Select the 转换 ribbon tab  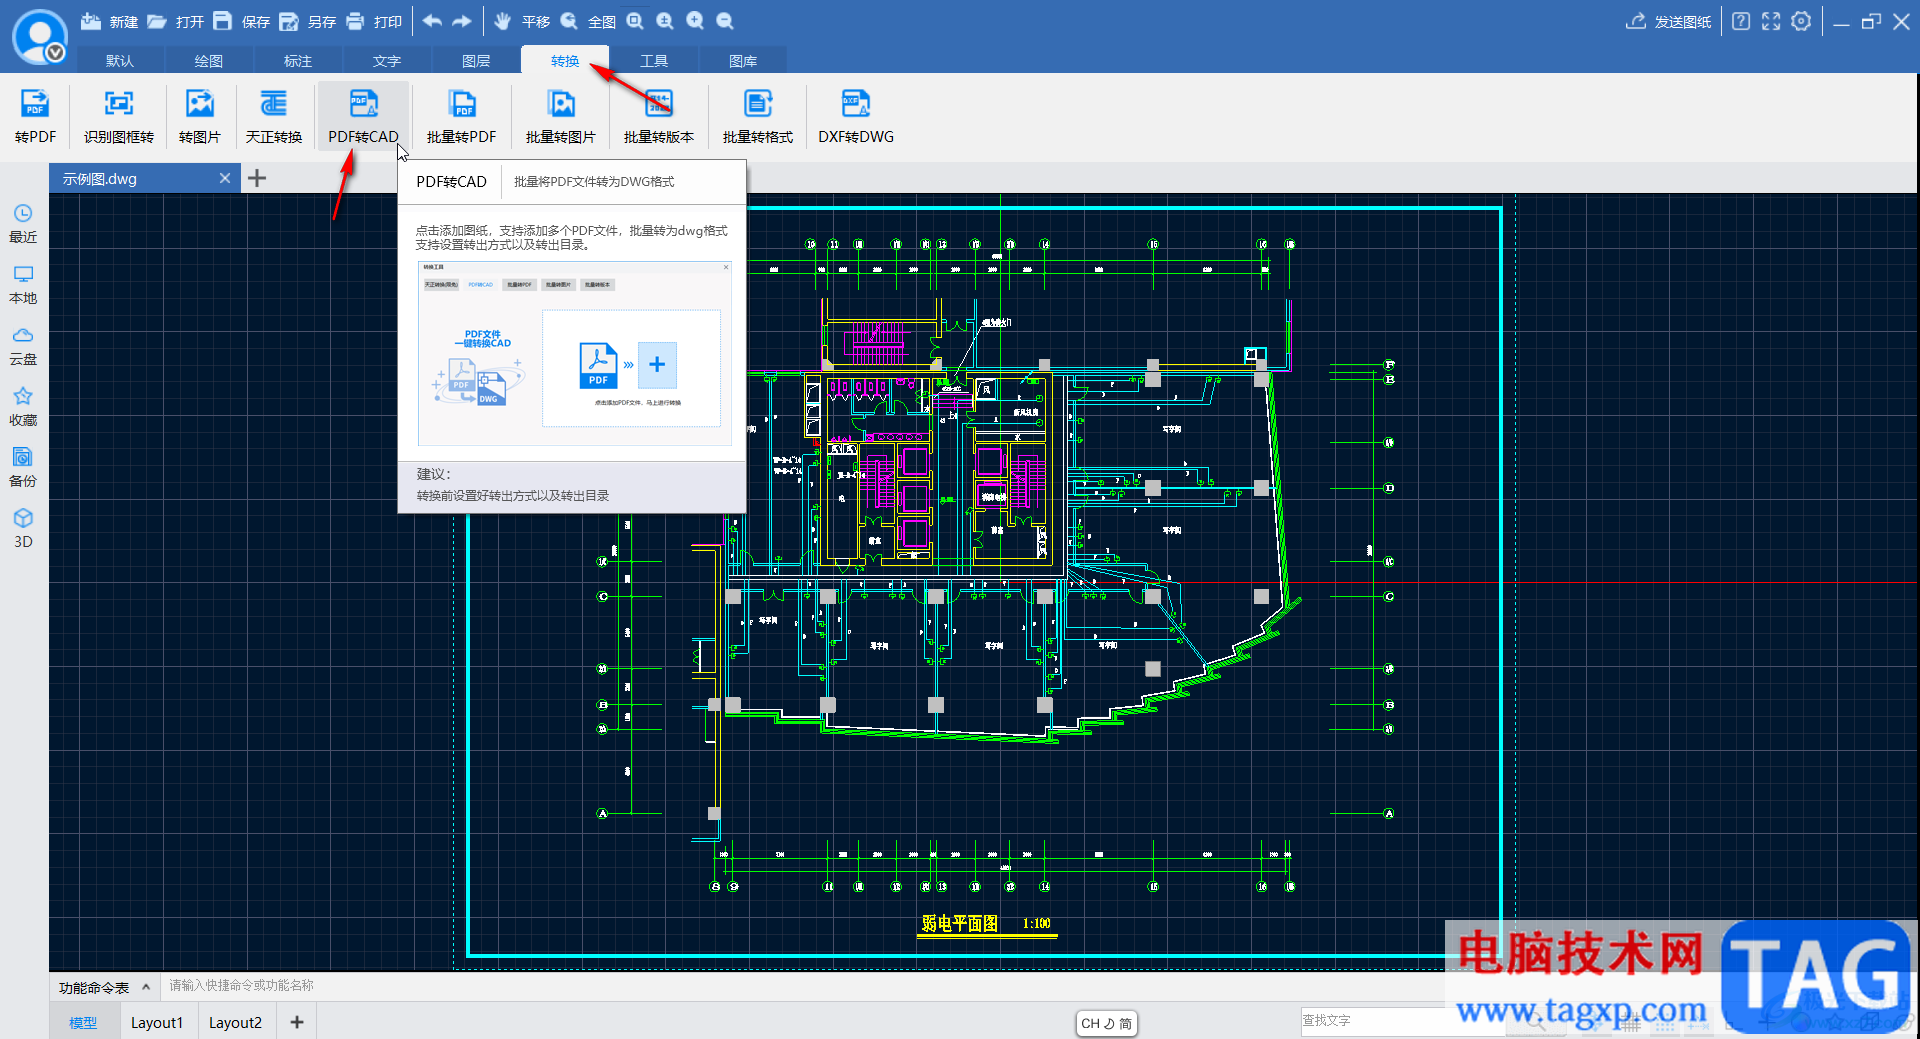[565, 61]
